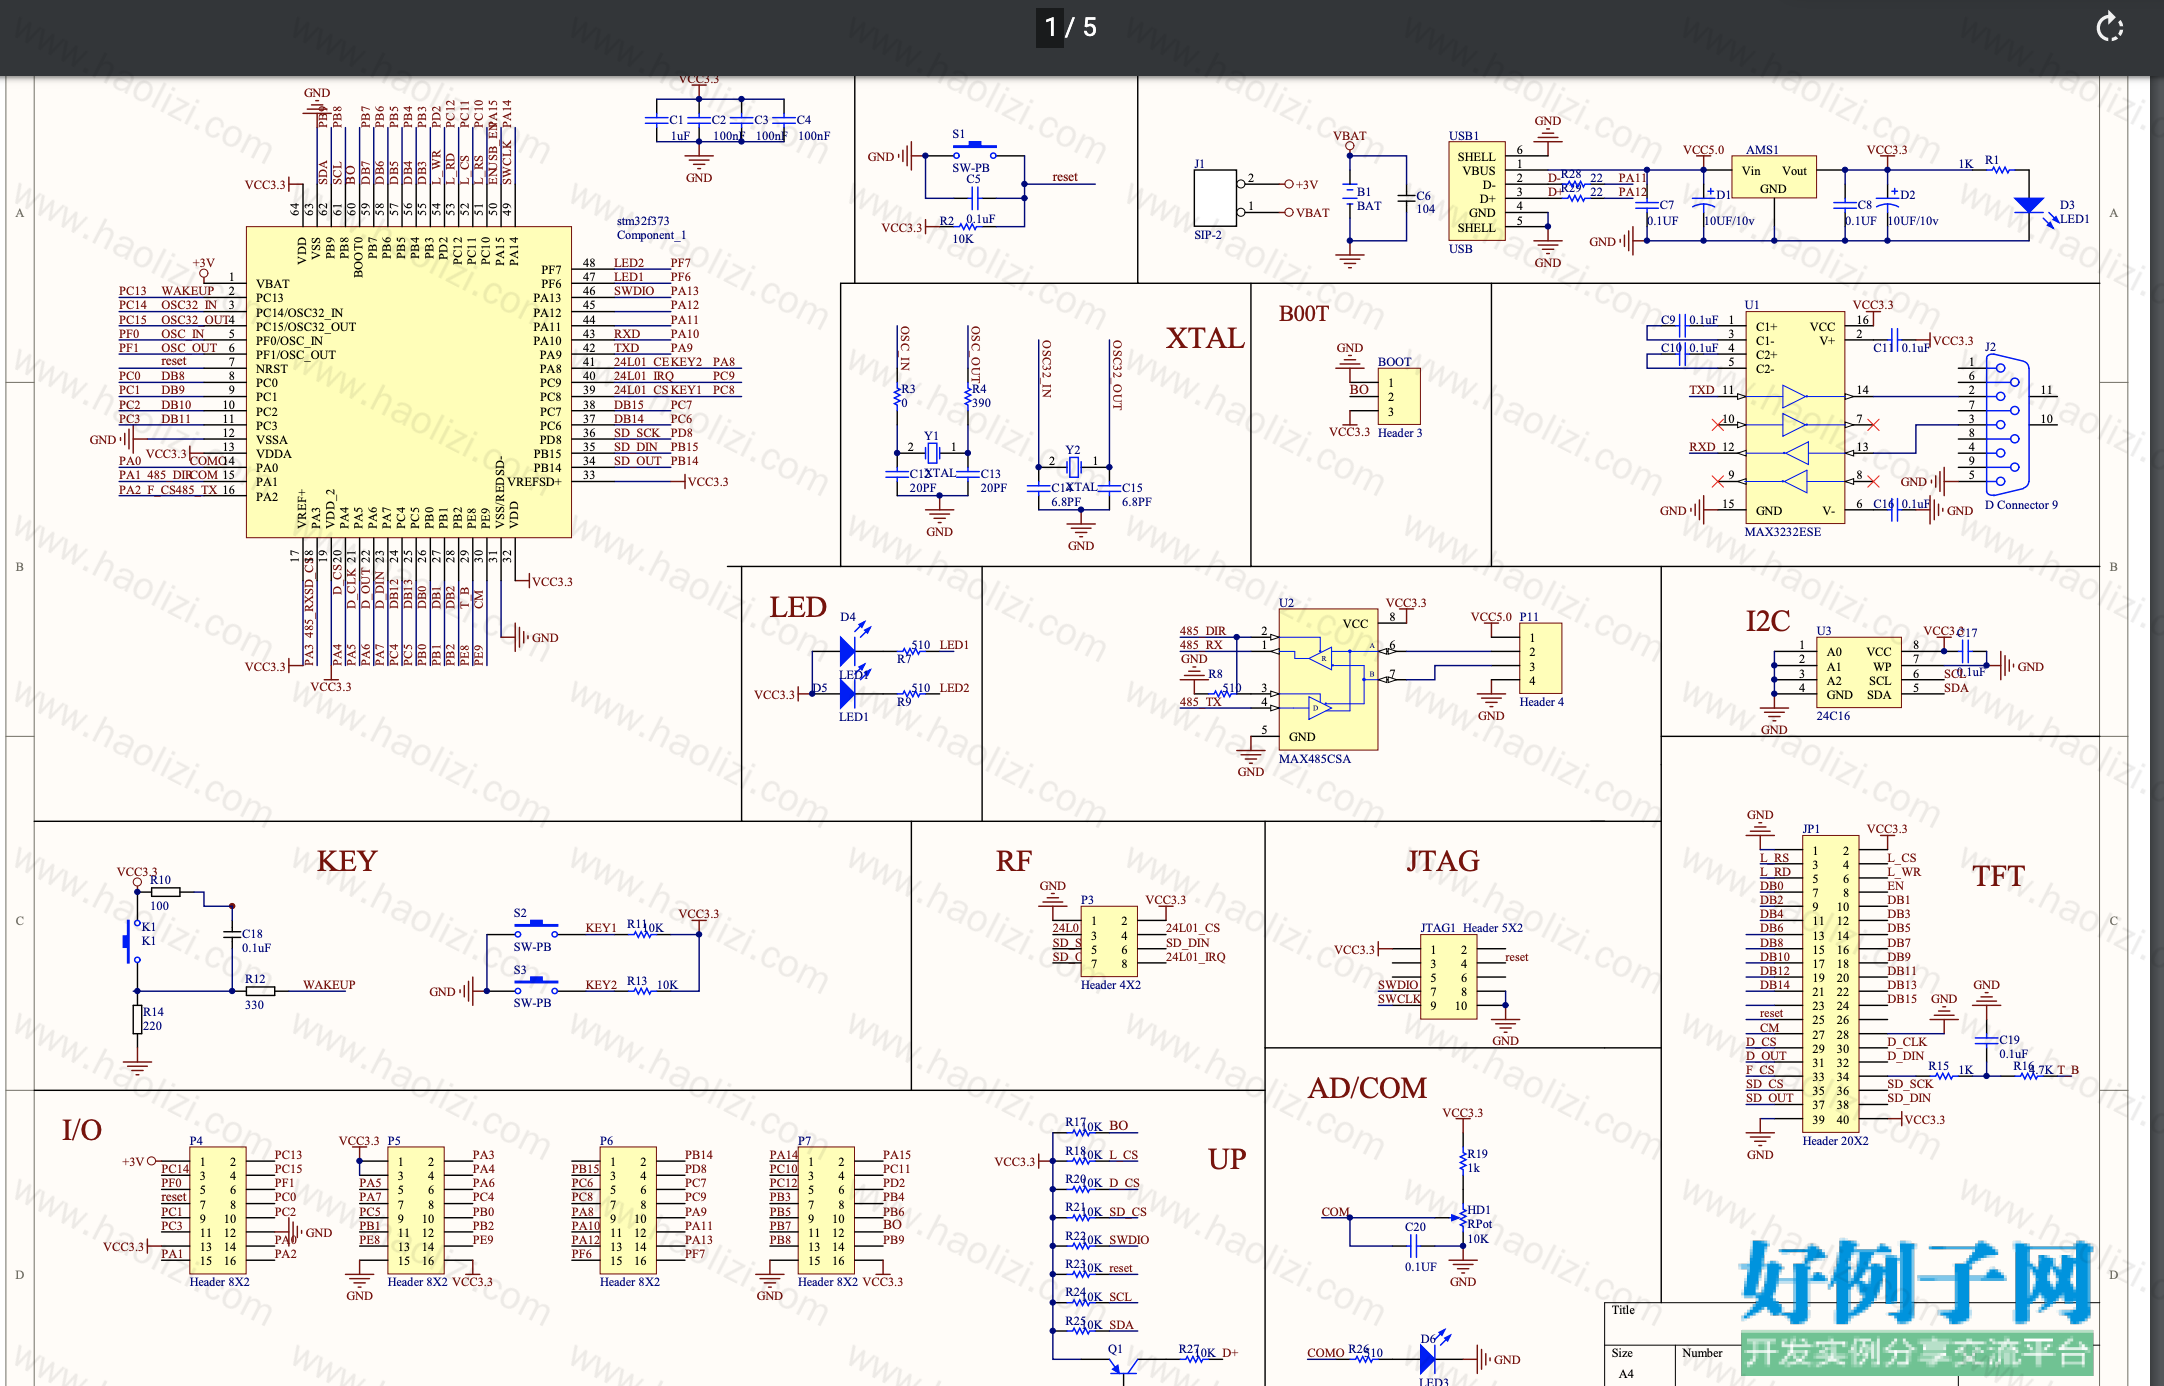
Task: Click the Q1 transistor symbol
Action: pyautogui.click(x=1124, y=1367)
